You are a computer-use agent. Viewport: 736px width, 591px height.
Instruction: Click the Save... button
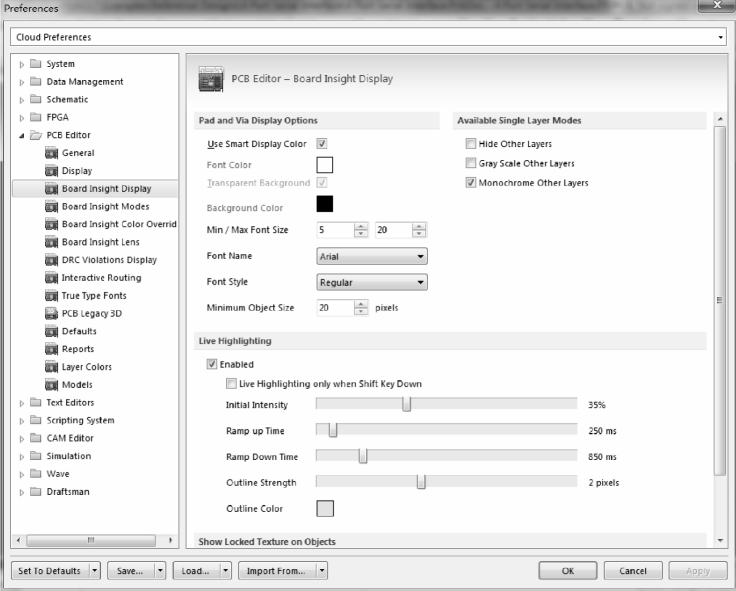130,571
